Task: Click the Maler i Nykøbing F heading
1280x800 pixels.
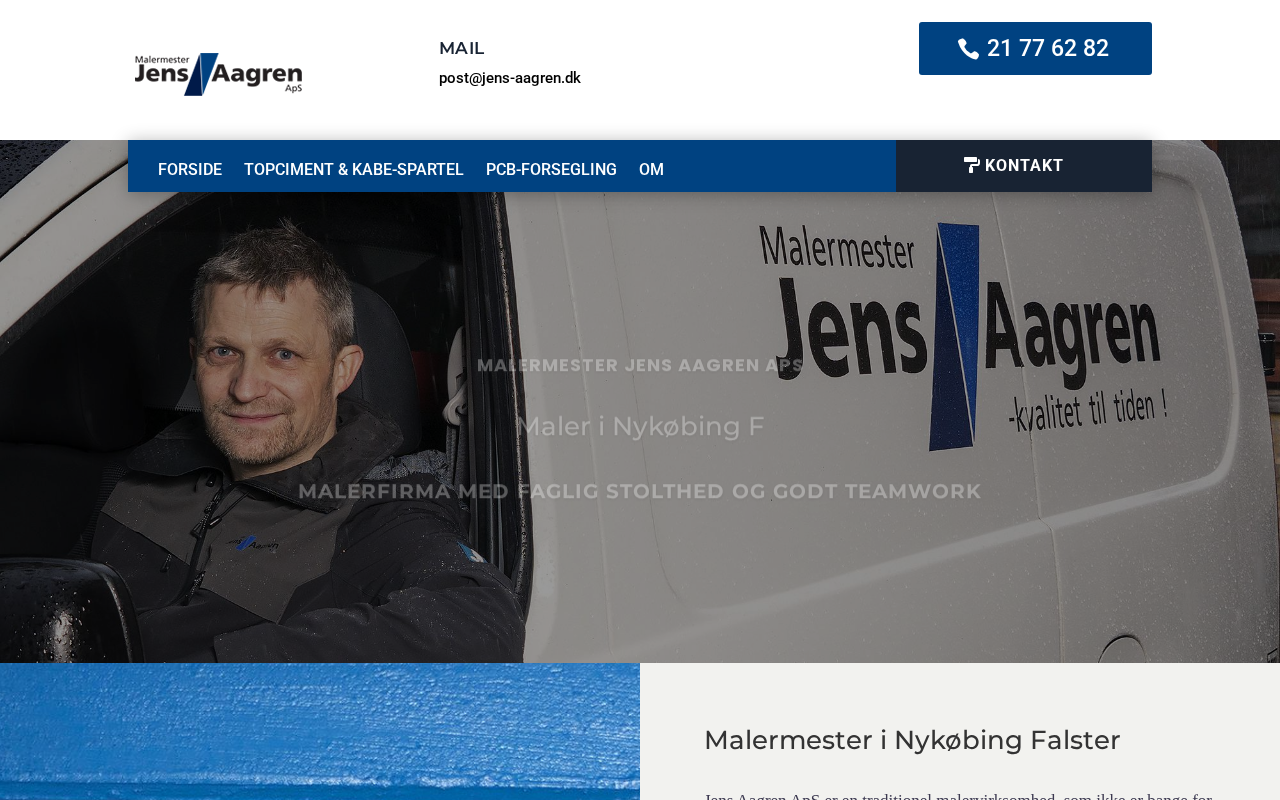Action: click(x=640, y=427)
